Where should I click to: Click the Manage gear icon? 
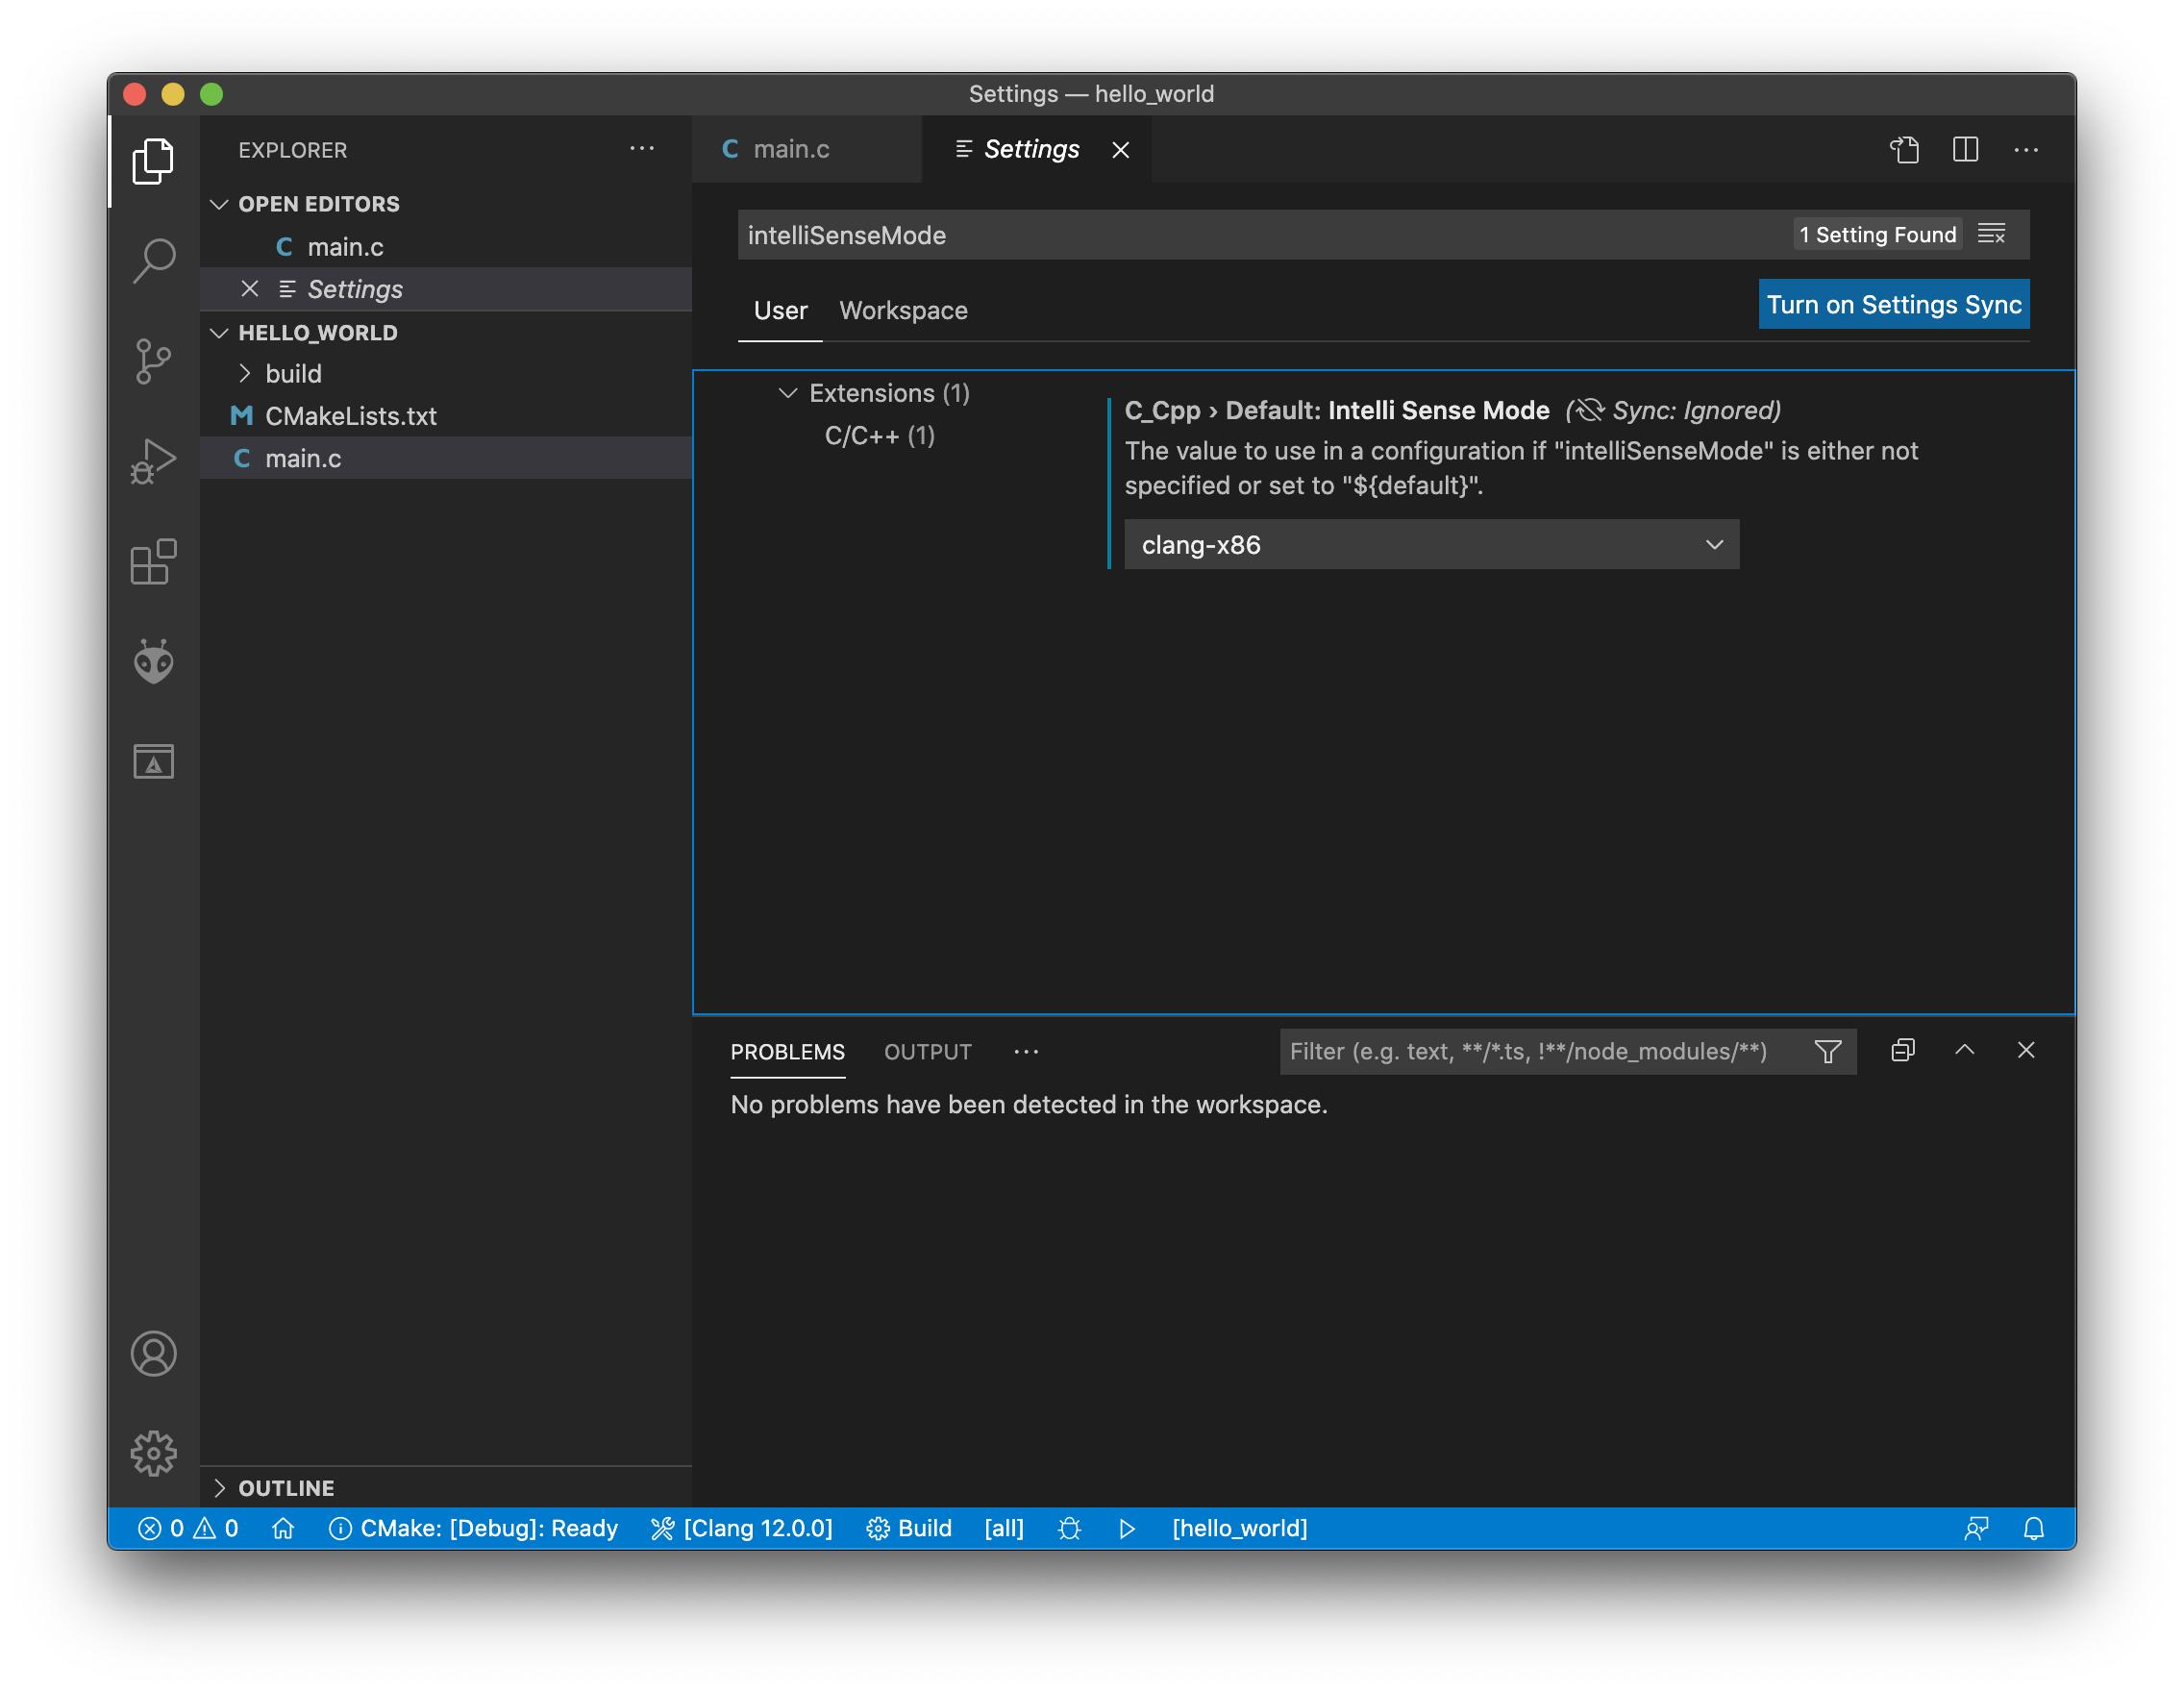155,1452
